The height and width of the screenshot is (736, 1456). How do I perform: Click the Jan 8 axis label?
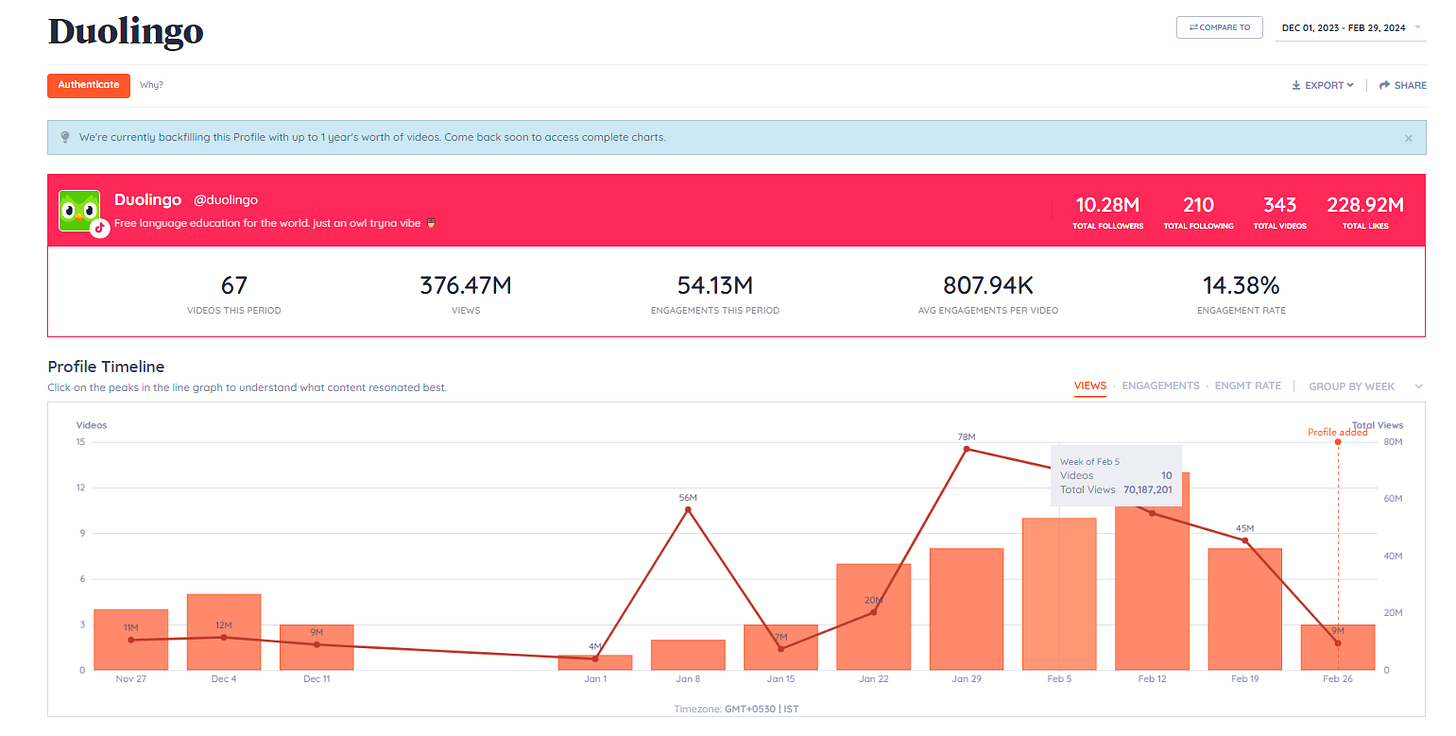tap(688, 679)
